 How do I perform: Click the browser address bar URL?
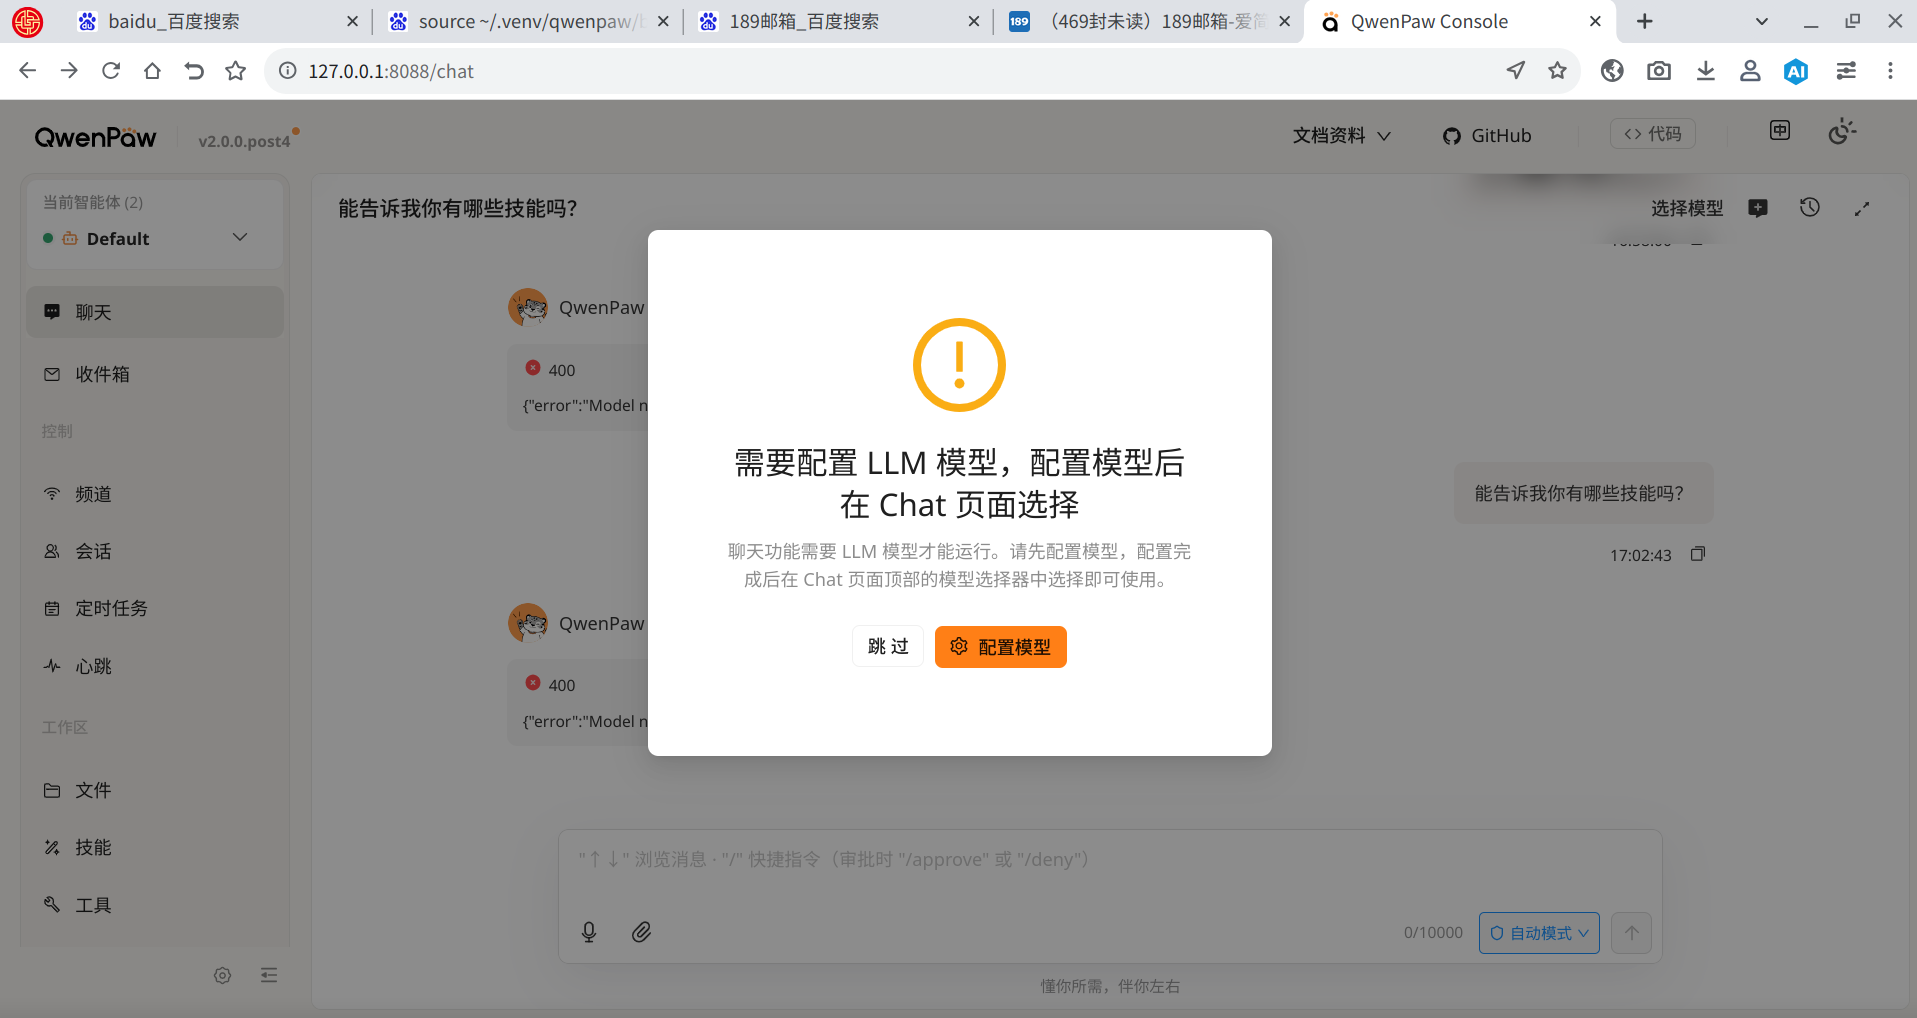[x=391, y=71]
